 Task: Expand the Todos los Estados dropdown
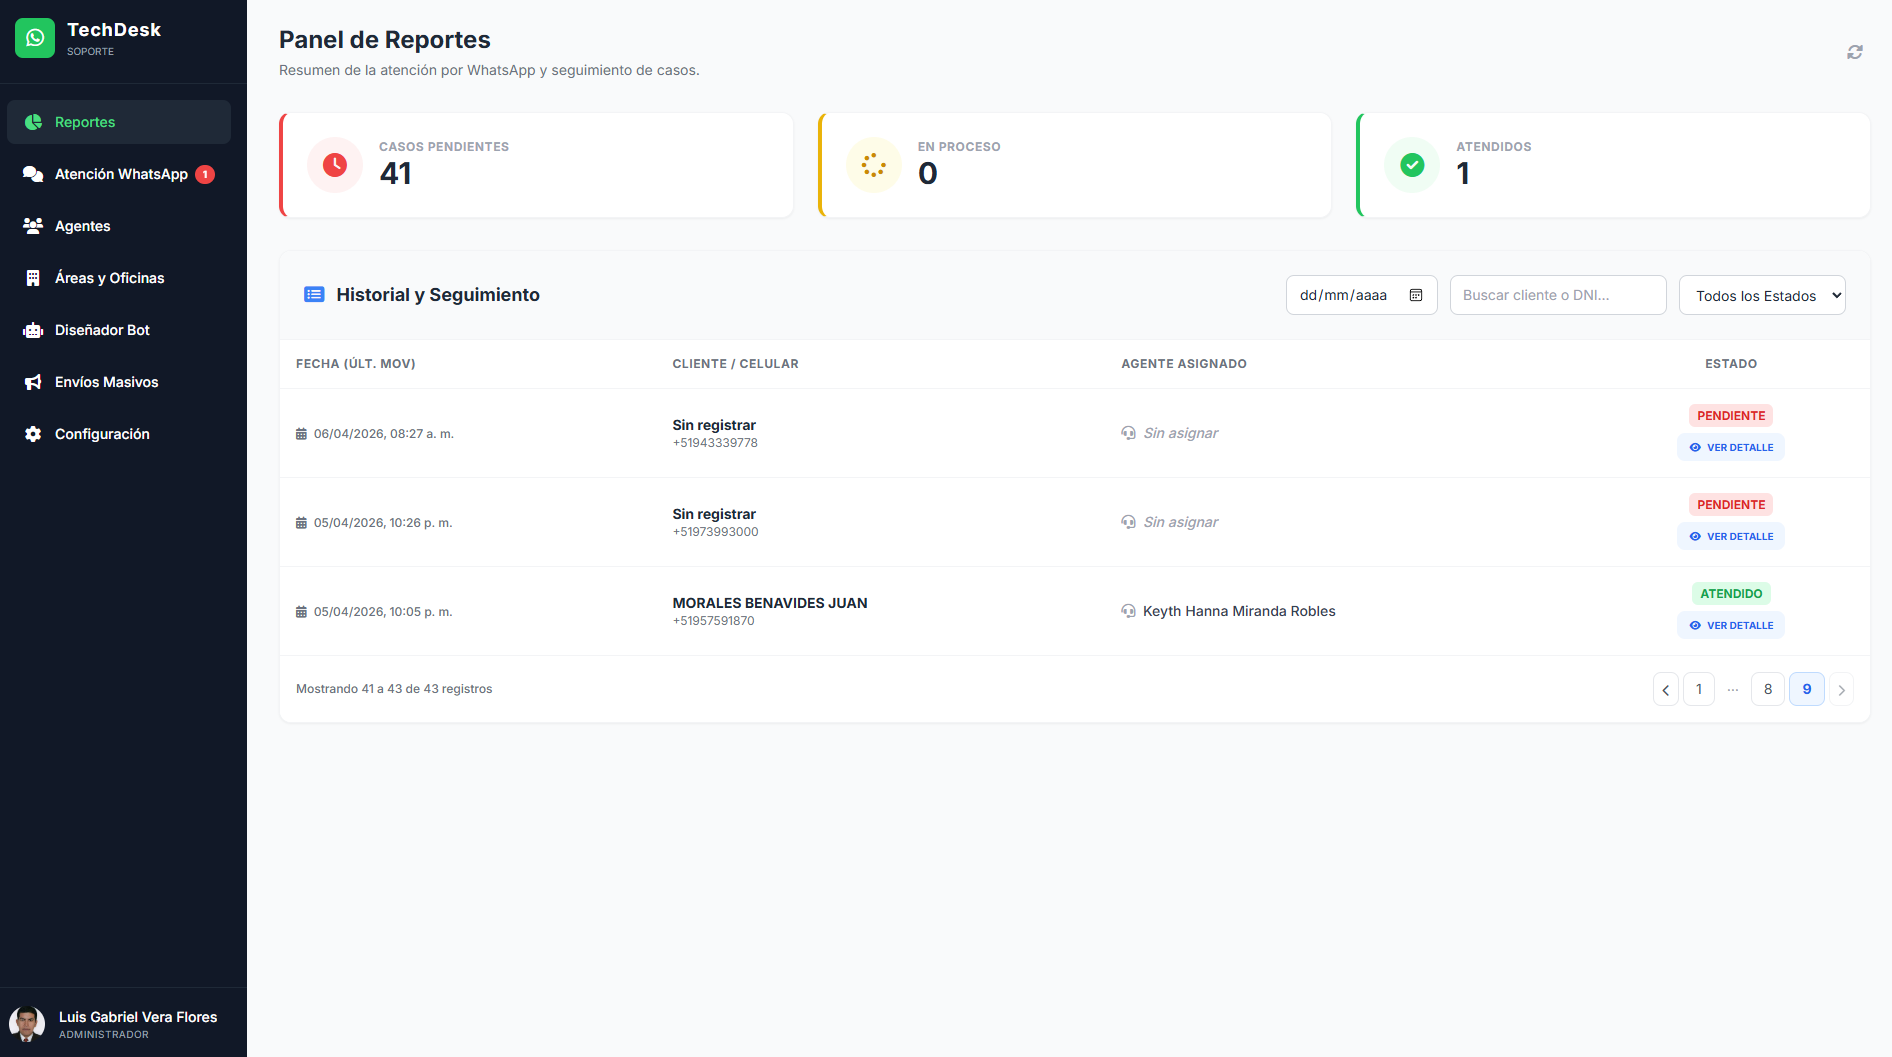pyautogui.click(x=1761, y=295)
